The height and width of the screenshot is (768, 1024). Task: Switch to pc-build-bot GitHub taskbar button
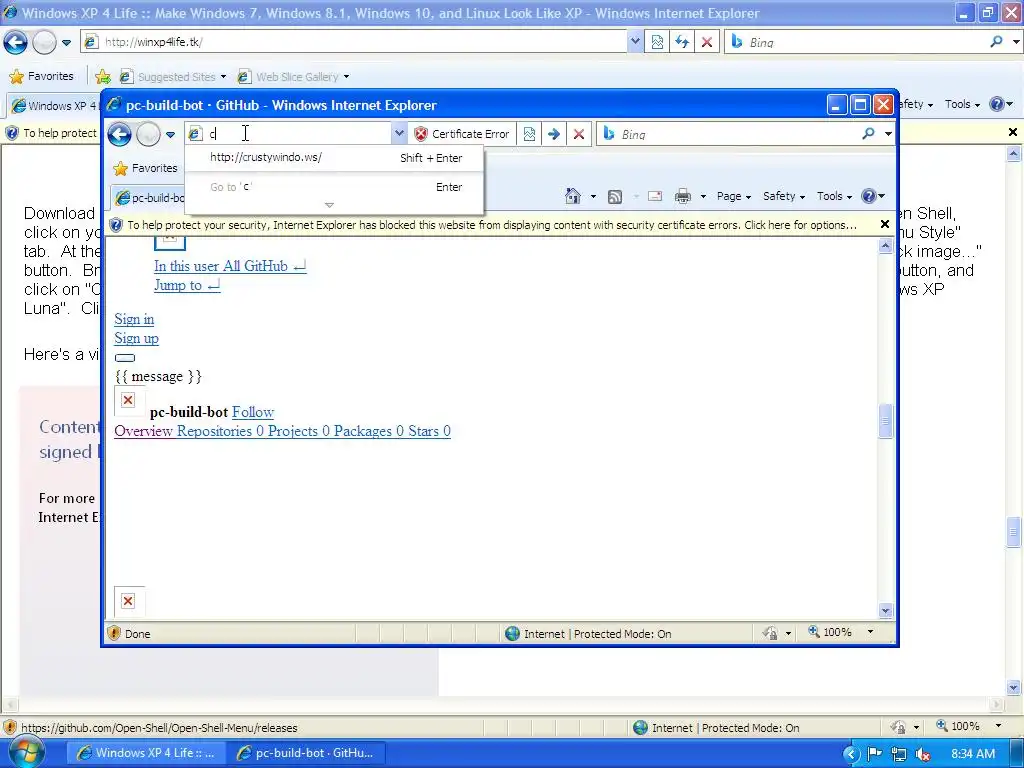pyautogui.click(x=306, y=752)
